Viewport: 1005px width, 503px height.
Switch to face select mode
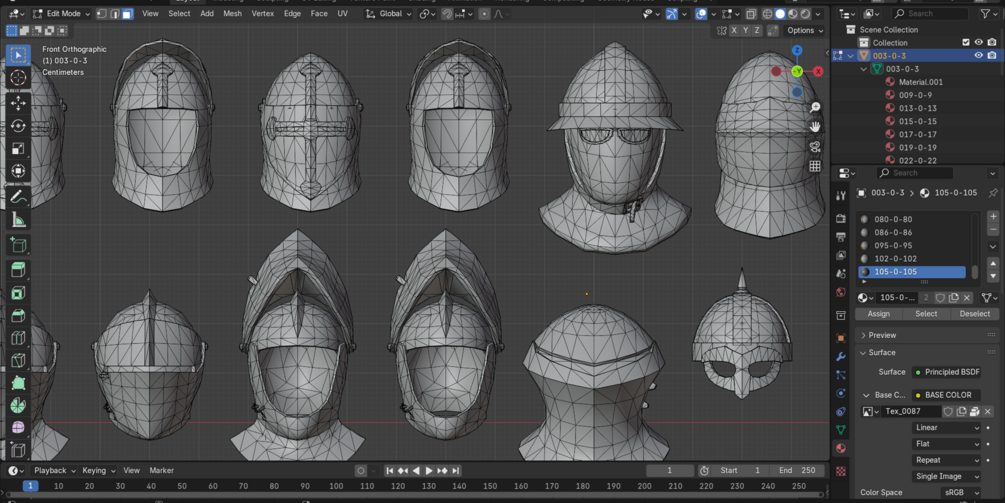[x=127, y=14]
